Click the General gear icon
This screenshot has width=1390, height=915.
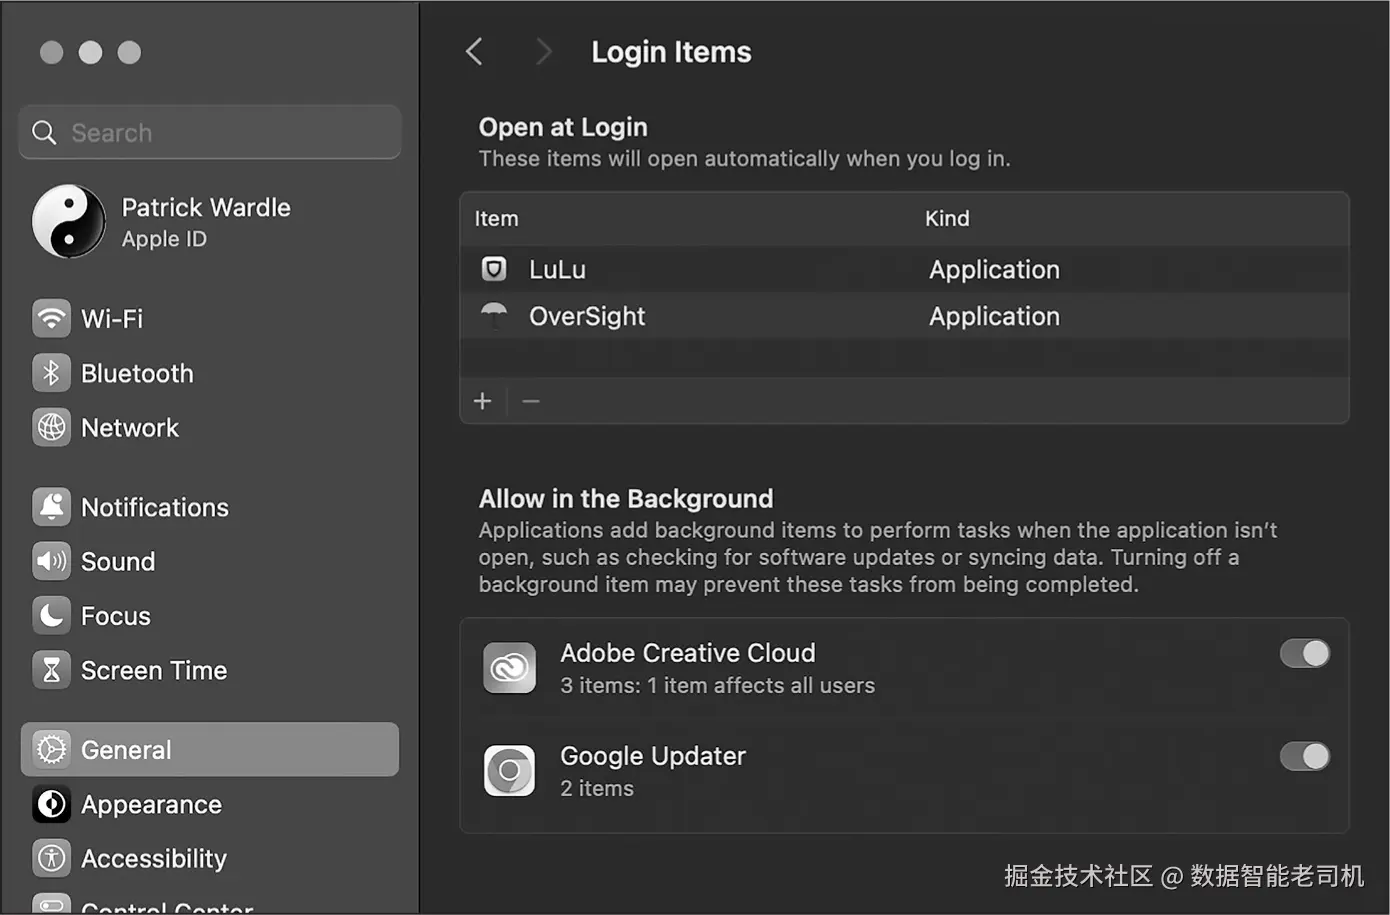tap(51, 749)
